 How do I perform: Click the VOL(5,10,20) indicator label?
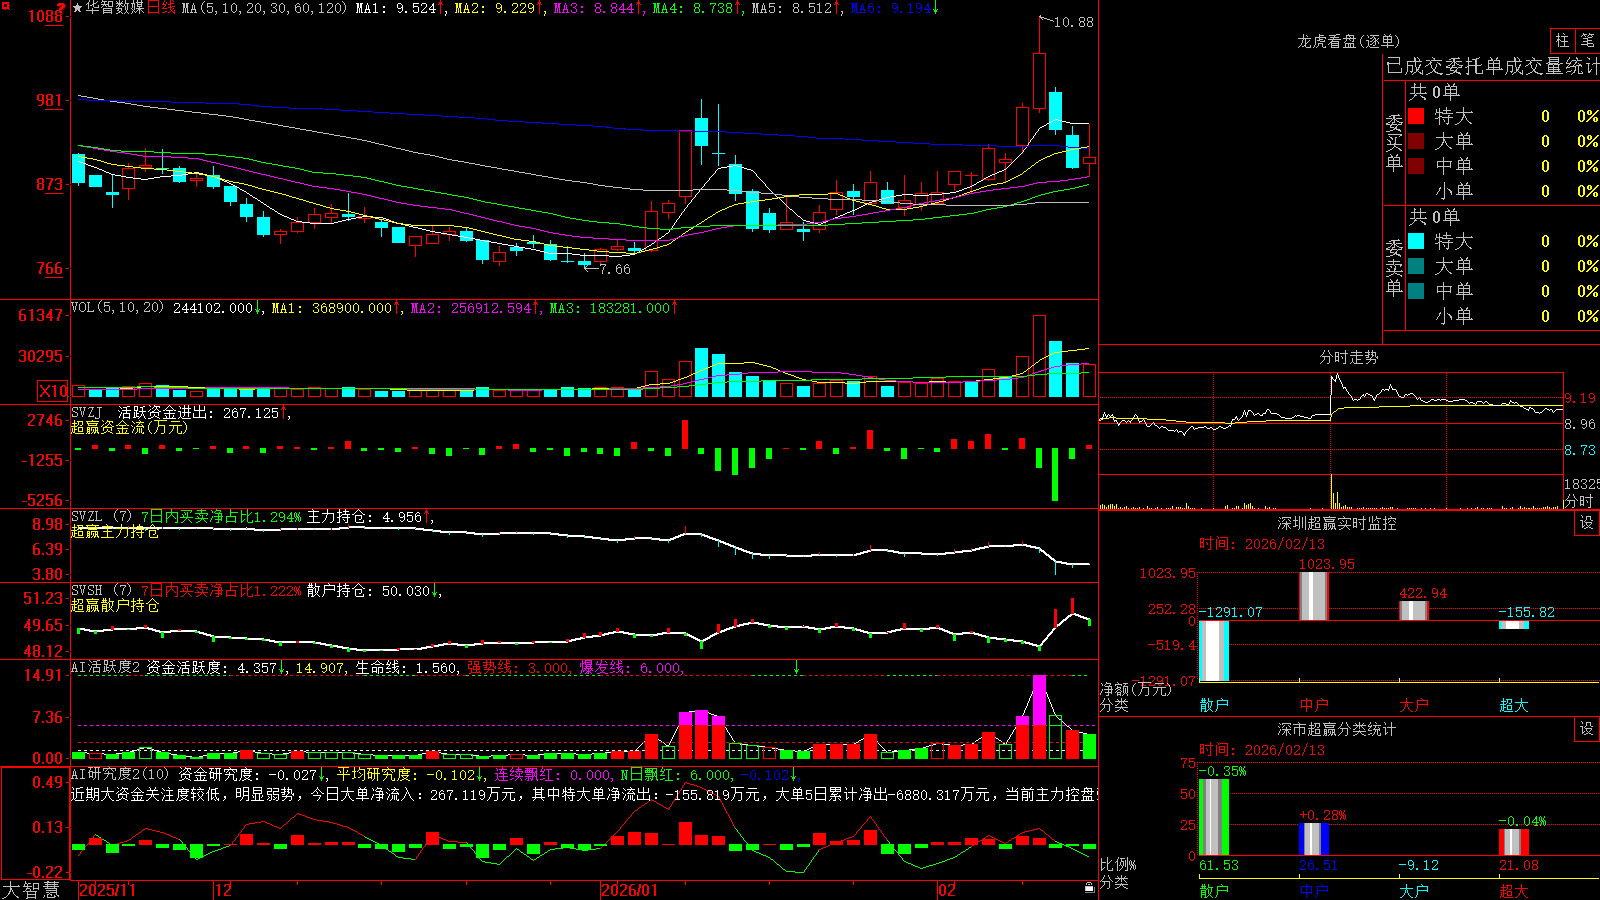[x=117, y=308]
